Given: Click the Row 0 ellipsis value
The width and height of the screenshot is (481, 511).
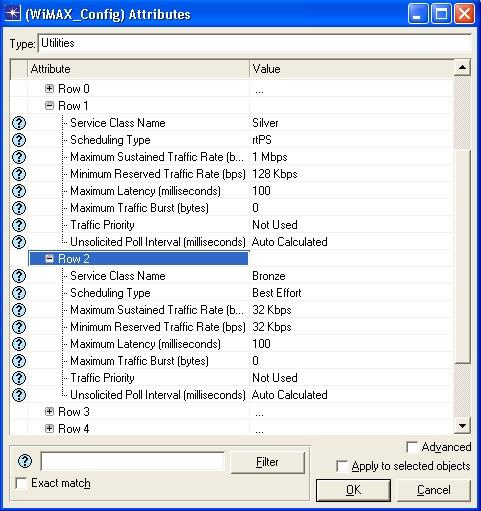Looking at the screenshot, I should 259,90.
